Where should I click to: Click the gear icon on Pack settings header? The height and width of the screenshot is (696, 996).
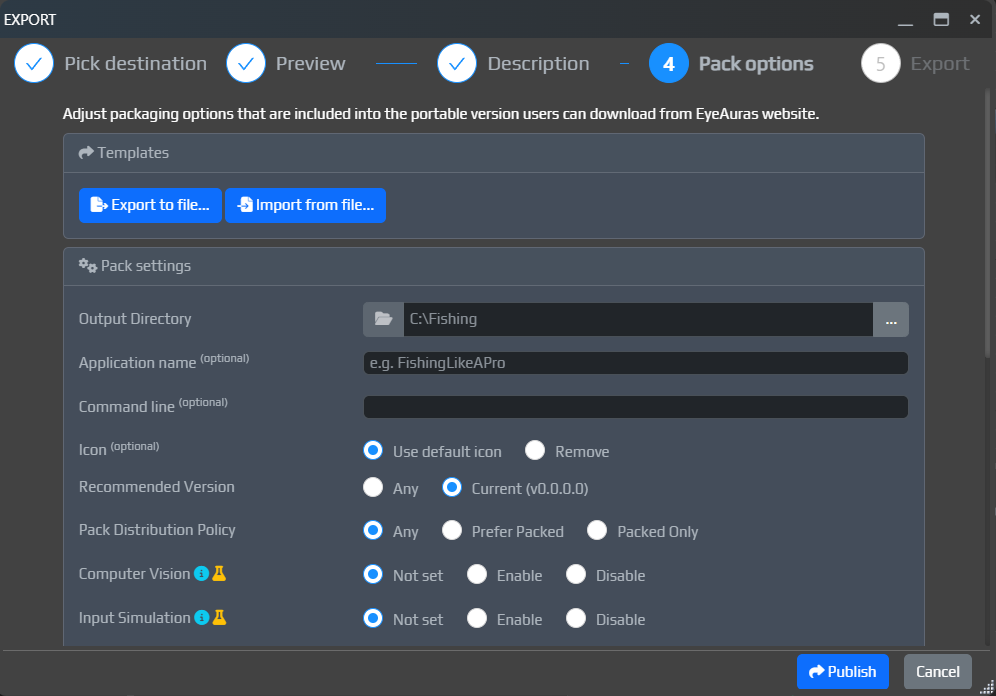pos(88,265)
